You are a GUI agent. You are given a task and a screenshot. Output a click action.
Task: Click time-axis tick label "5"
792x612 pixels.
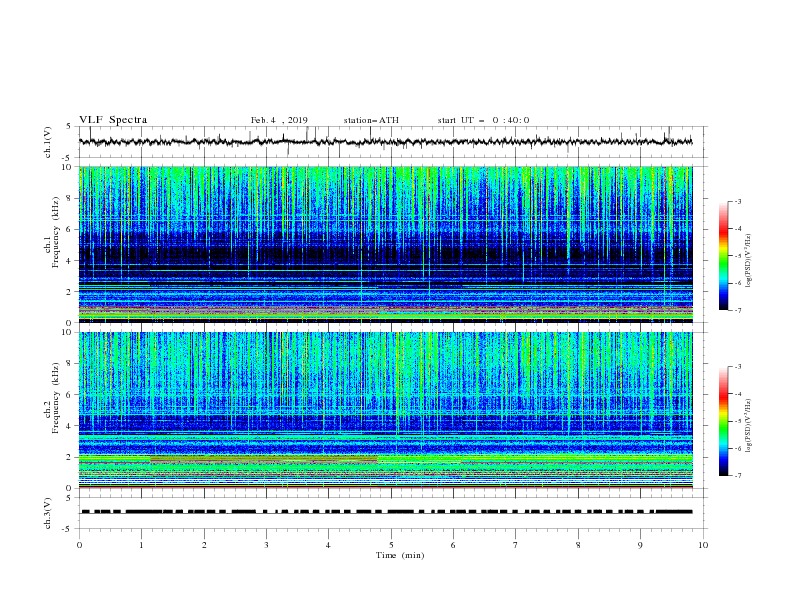click(391, 545)
